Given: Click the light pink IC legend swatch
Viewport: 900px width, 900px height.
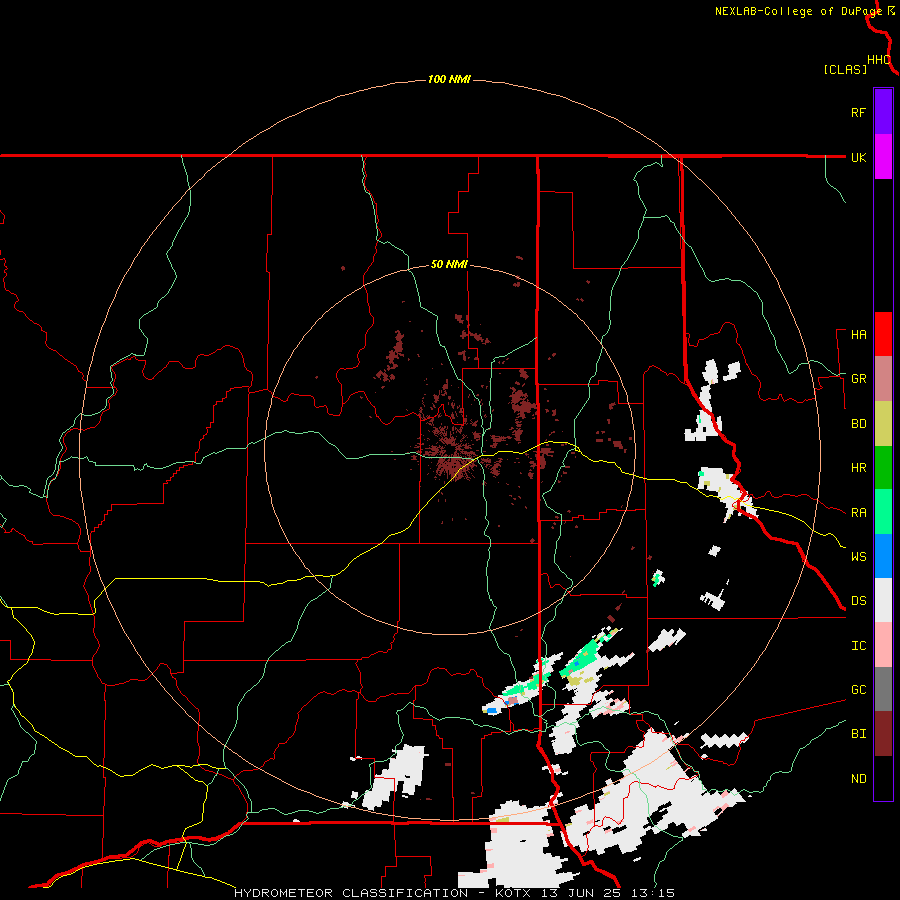Looking at the screenshot, I should [x=883, y=645].
